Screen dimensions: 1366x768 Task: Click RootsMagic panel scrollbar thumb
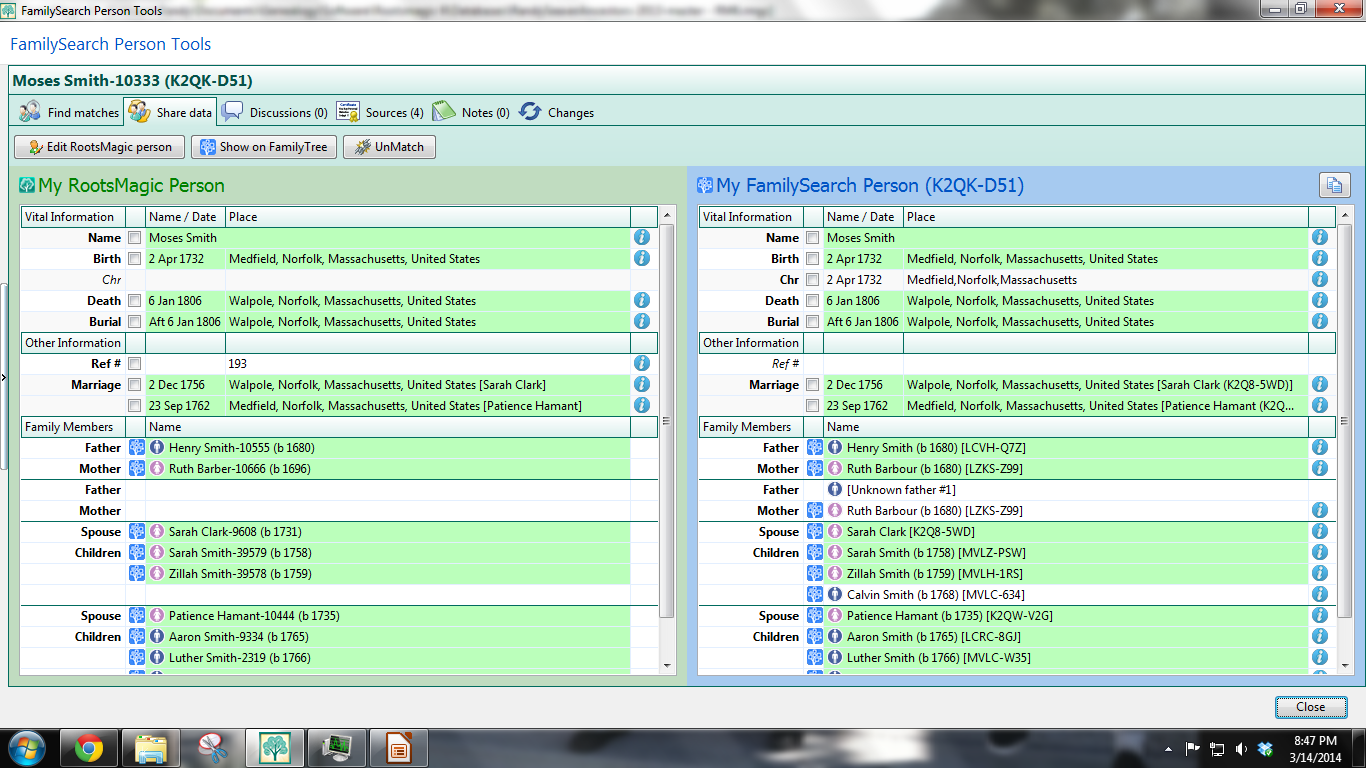[x=667, y=420]
